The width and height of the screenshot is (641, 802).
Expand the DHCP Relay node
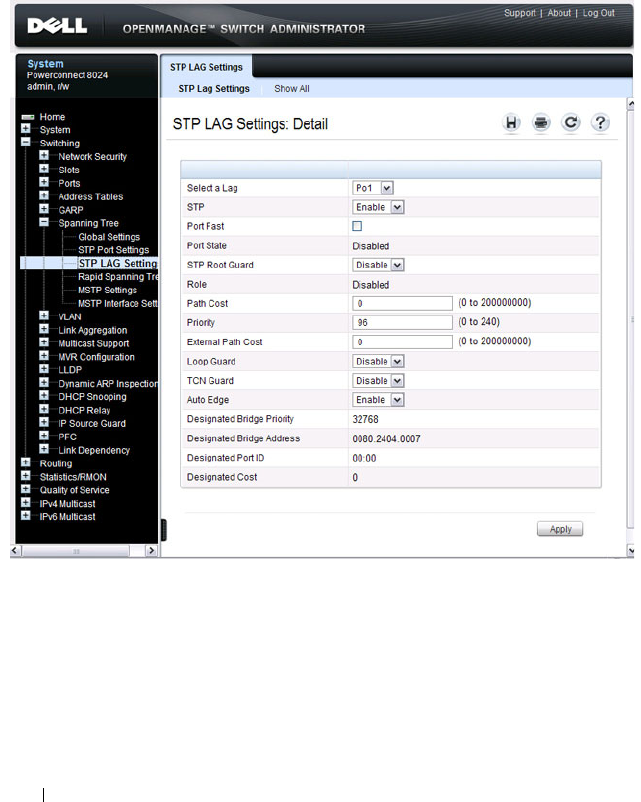(44, 409)
